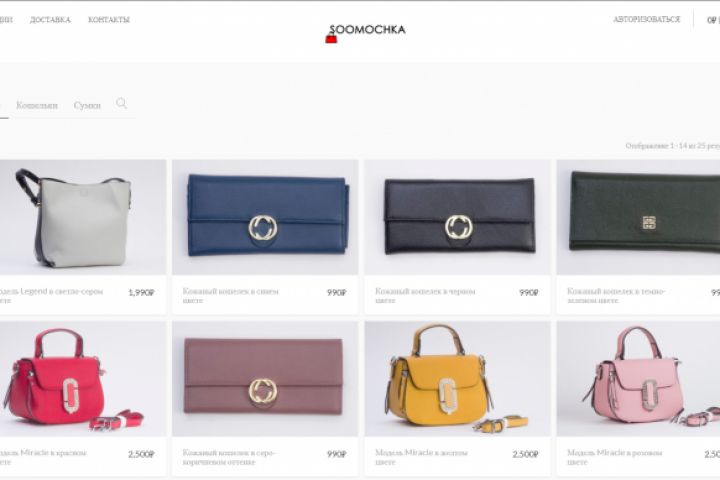Open the grey-brown wallet thumbnail

pos(265,378)
